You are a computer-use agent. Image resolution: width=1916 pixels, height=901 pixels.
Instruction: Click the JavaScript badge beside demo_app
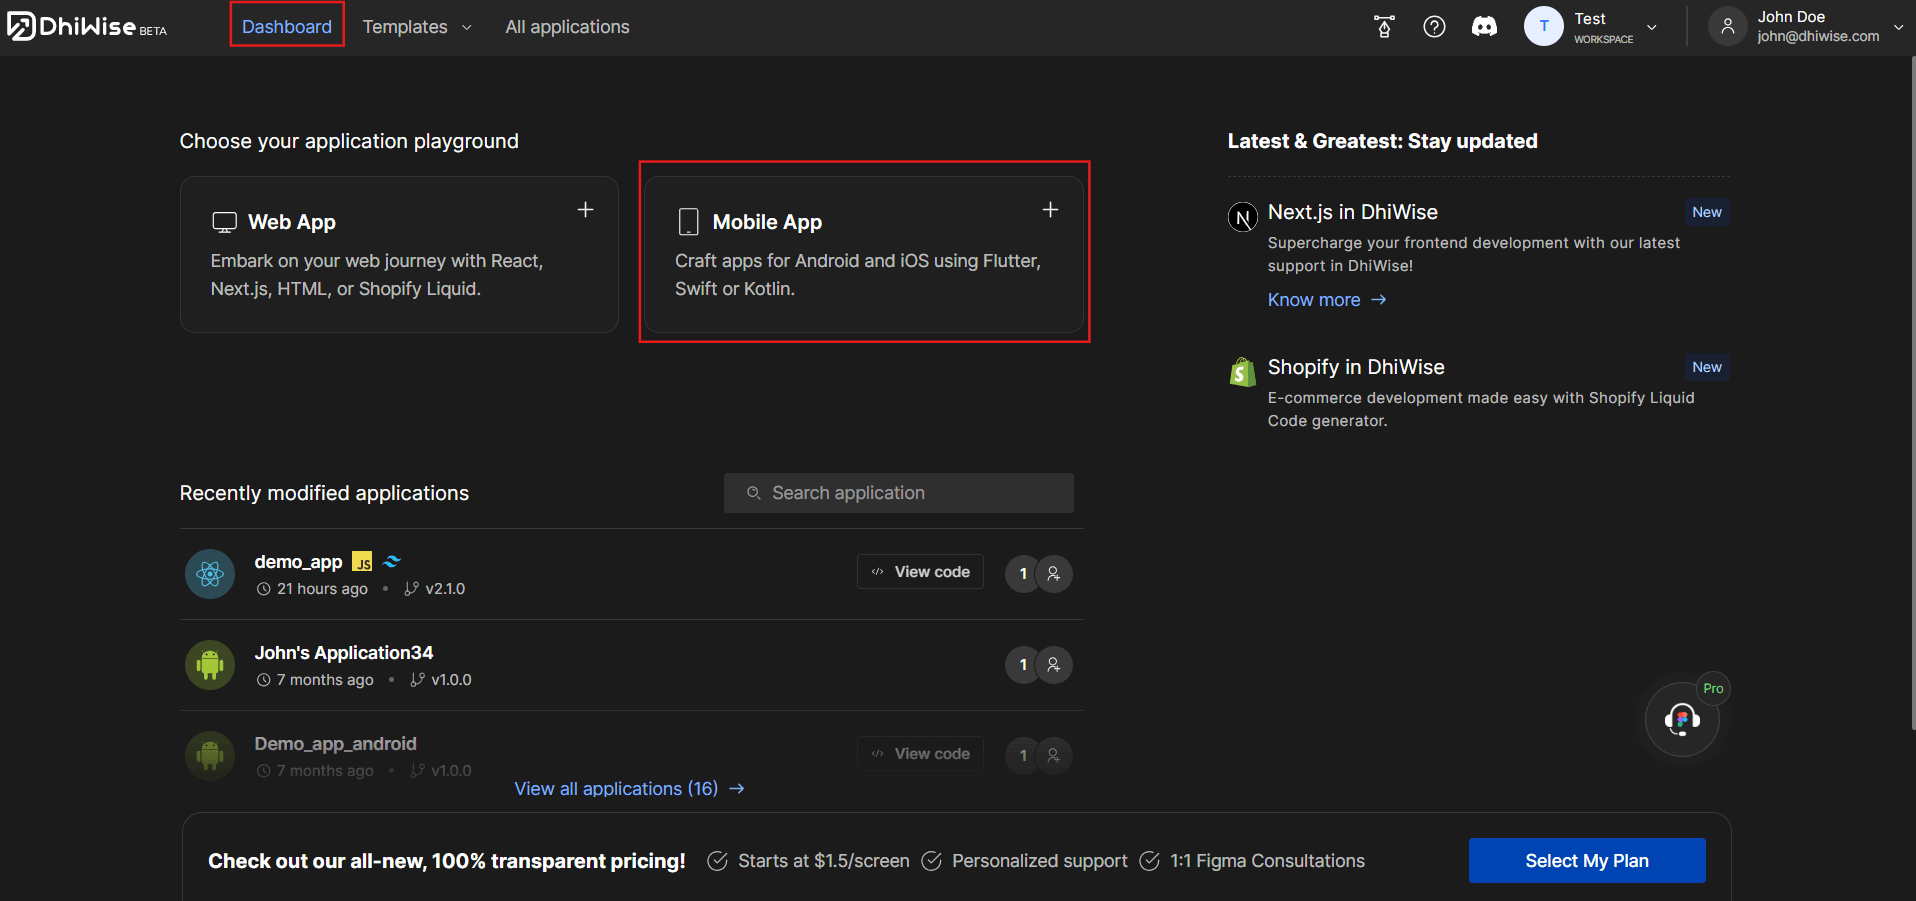(361, 561)
